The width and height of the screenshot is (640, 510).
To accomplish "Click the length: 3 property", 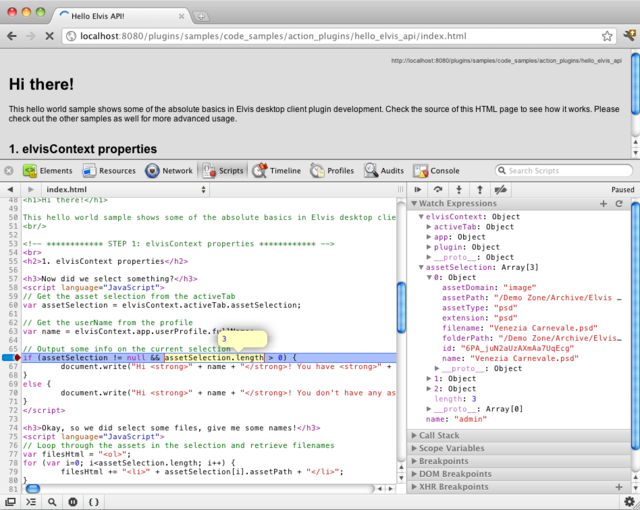I will tap(455, 399).
